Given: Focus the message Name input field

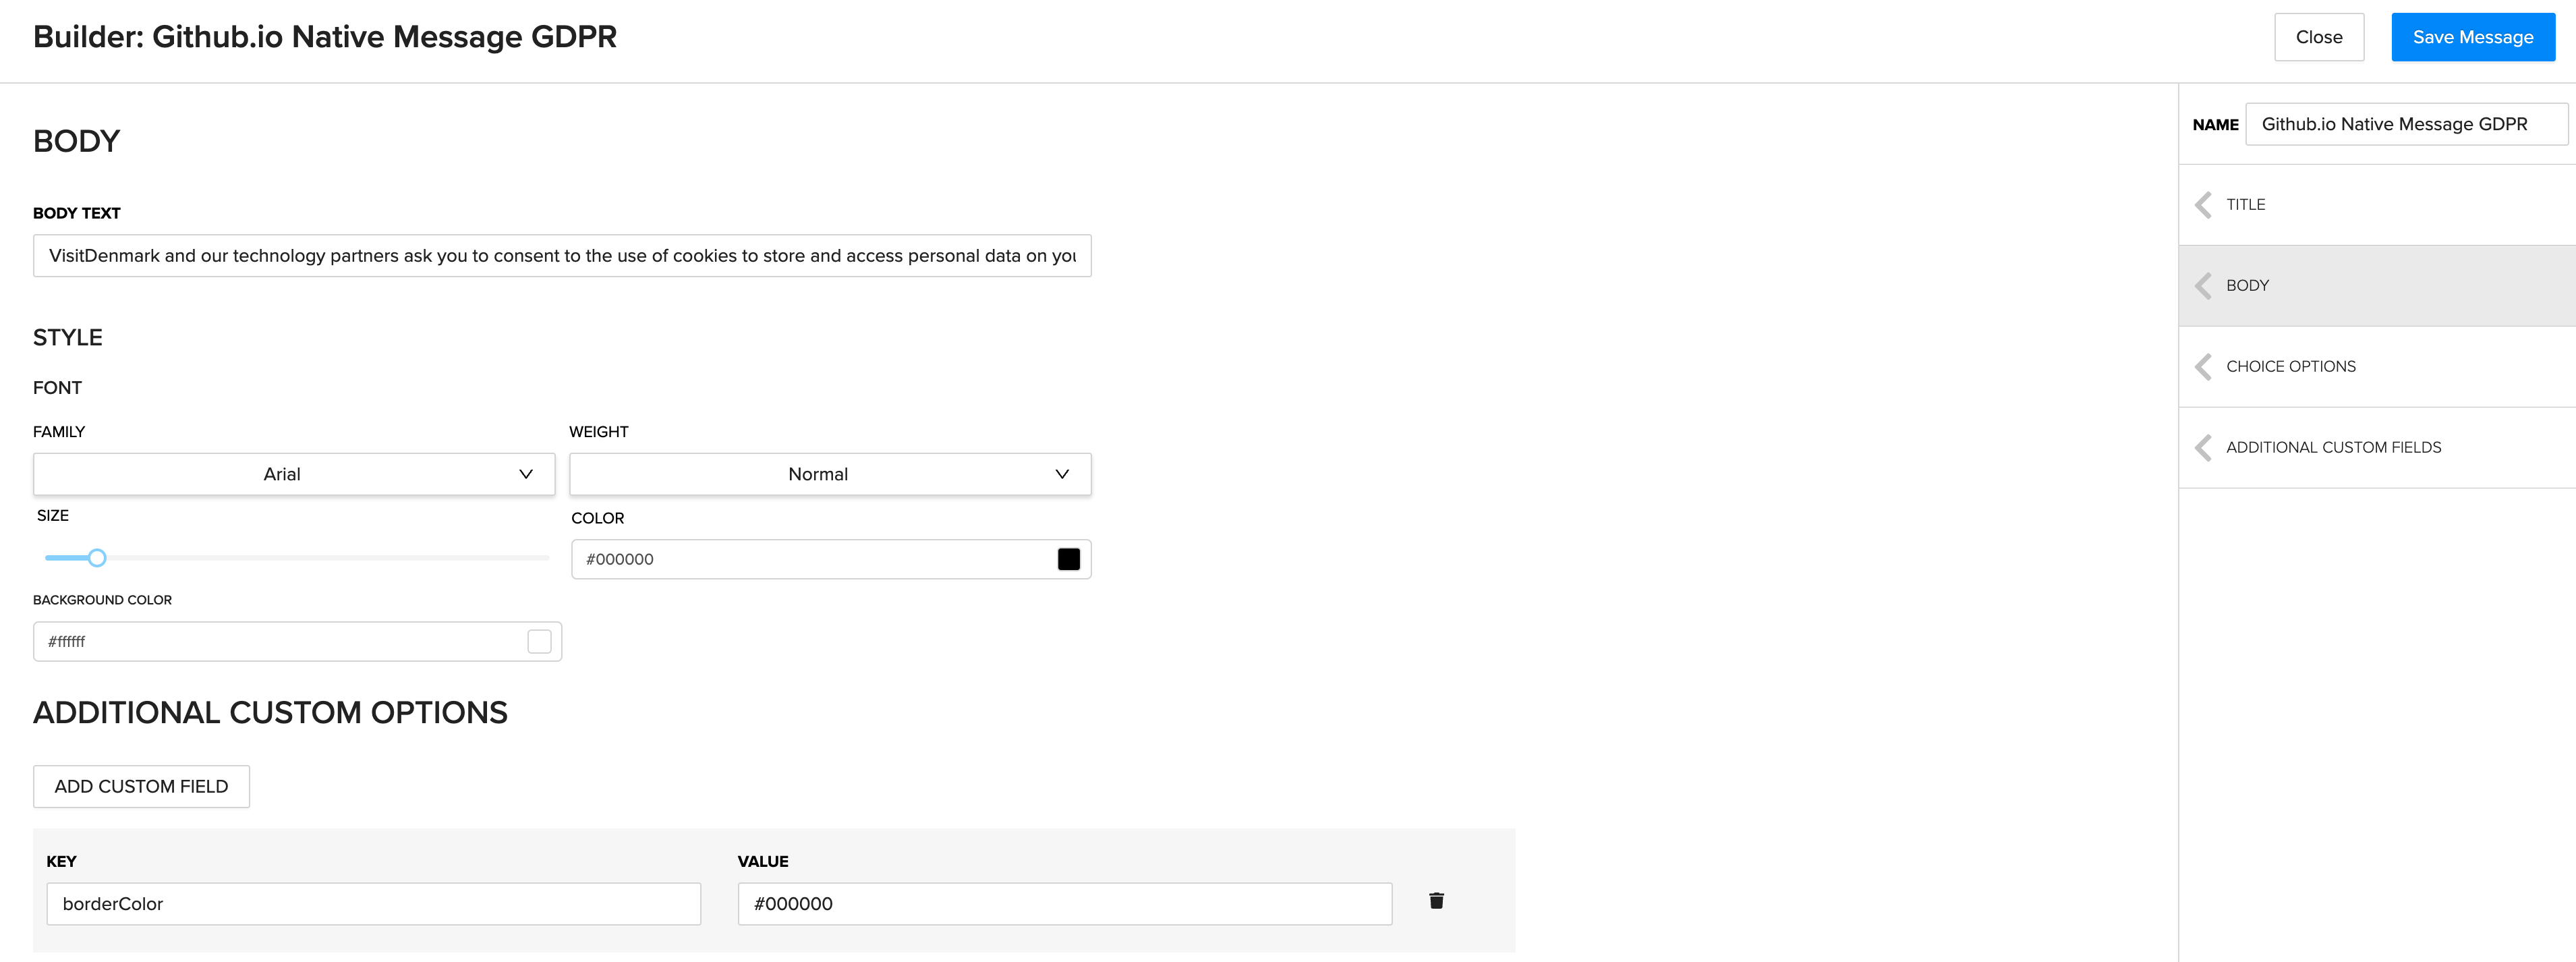Looking at the screenshot, I should tap(2404, 124).
